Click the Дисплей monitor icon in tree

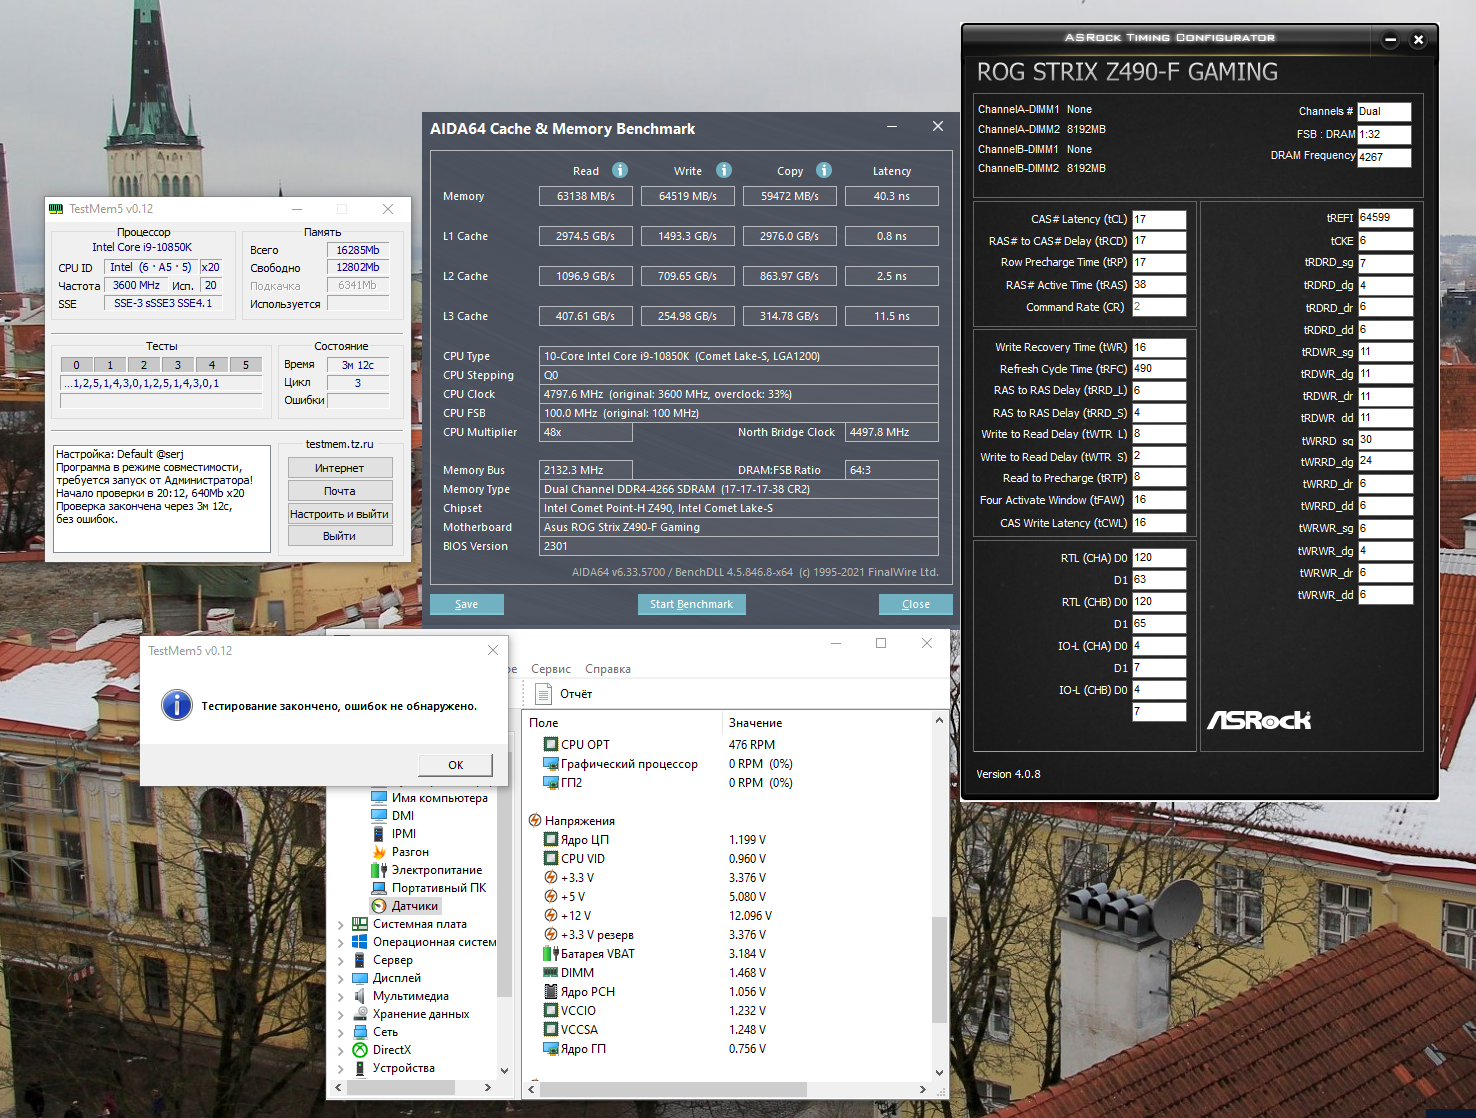coord(360,978)
